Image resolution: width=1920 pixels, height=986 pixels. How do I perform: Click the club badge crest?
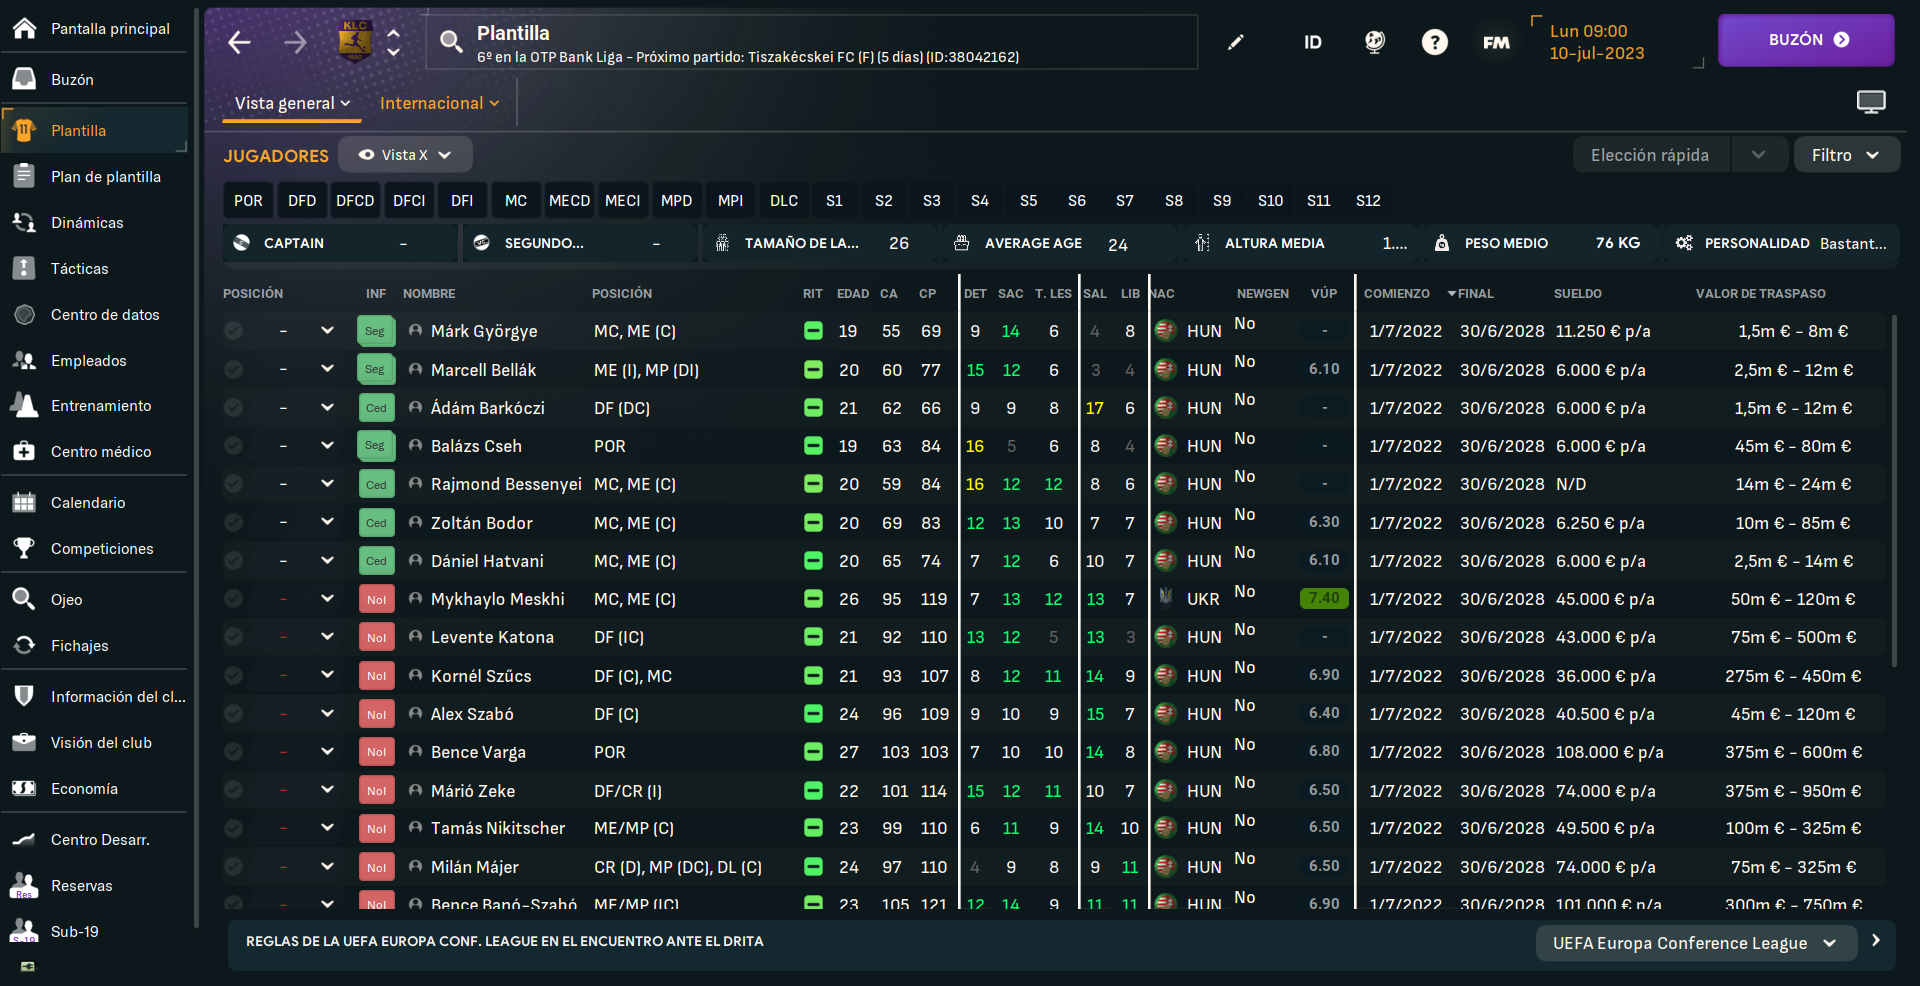click(x=355, y=41)
